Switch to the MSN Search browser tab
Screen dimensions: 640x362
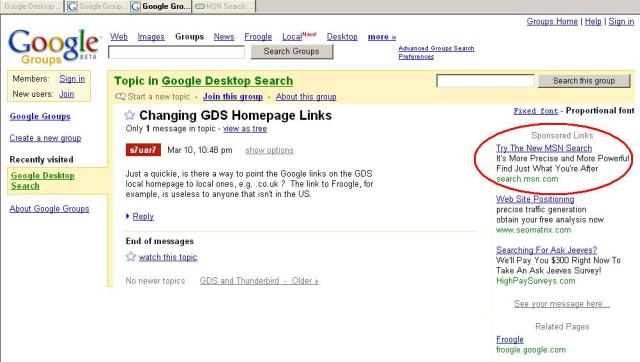click(x=224, y=6)
